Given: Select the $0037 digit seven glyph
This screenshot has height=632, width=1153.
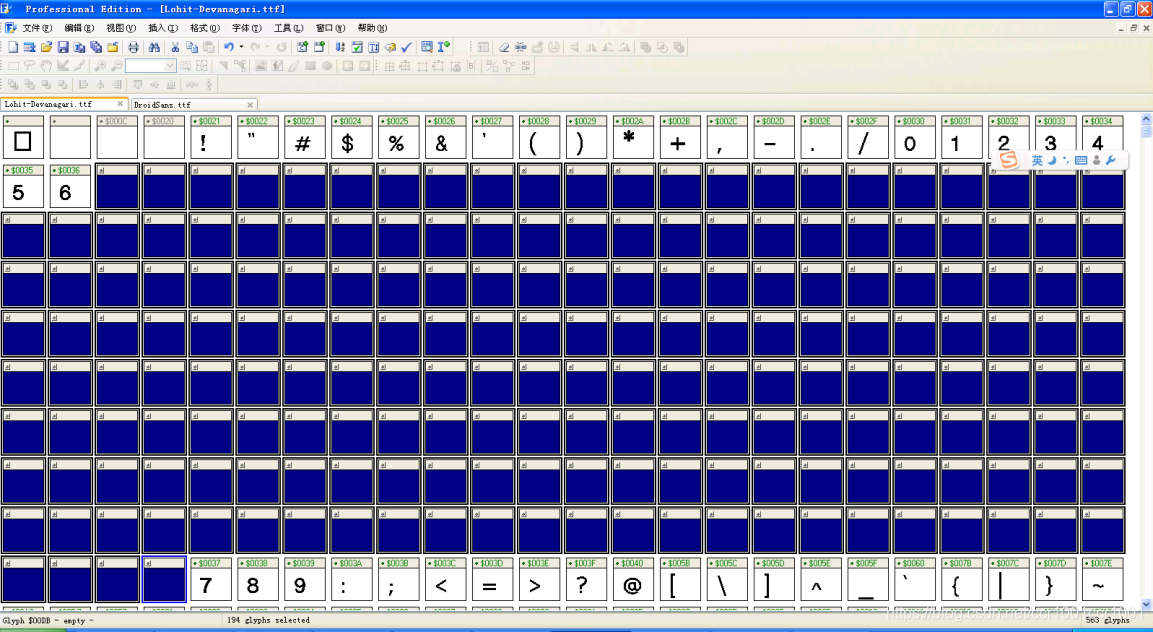Looking at the screenshot, I should point(211,579).
